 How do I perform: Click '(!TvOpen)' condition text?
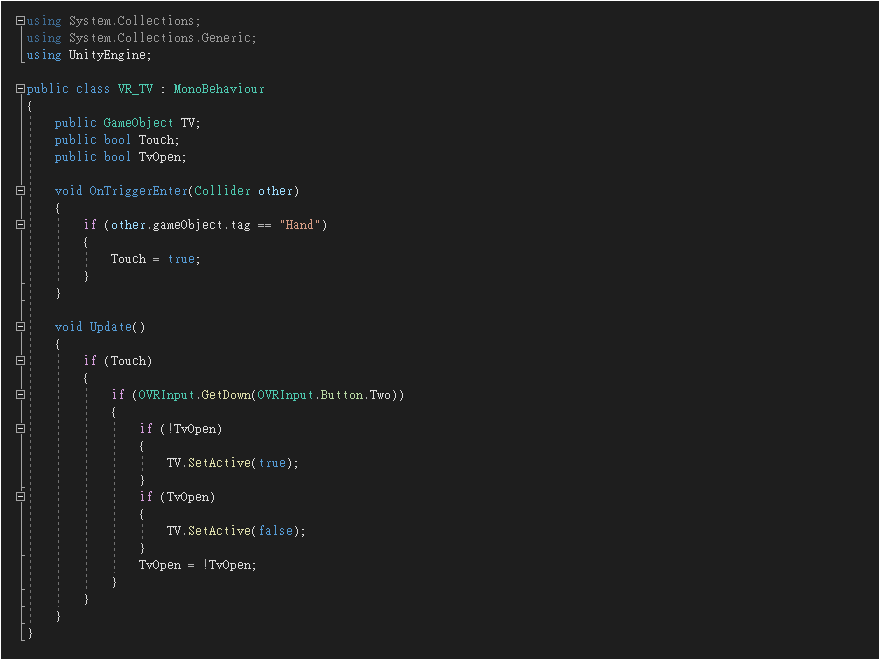click(191, 429)
